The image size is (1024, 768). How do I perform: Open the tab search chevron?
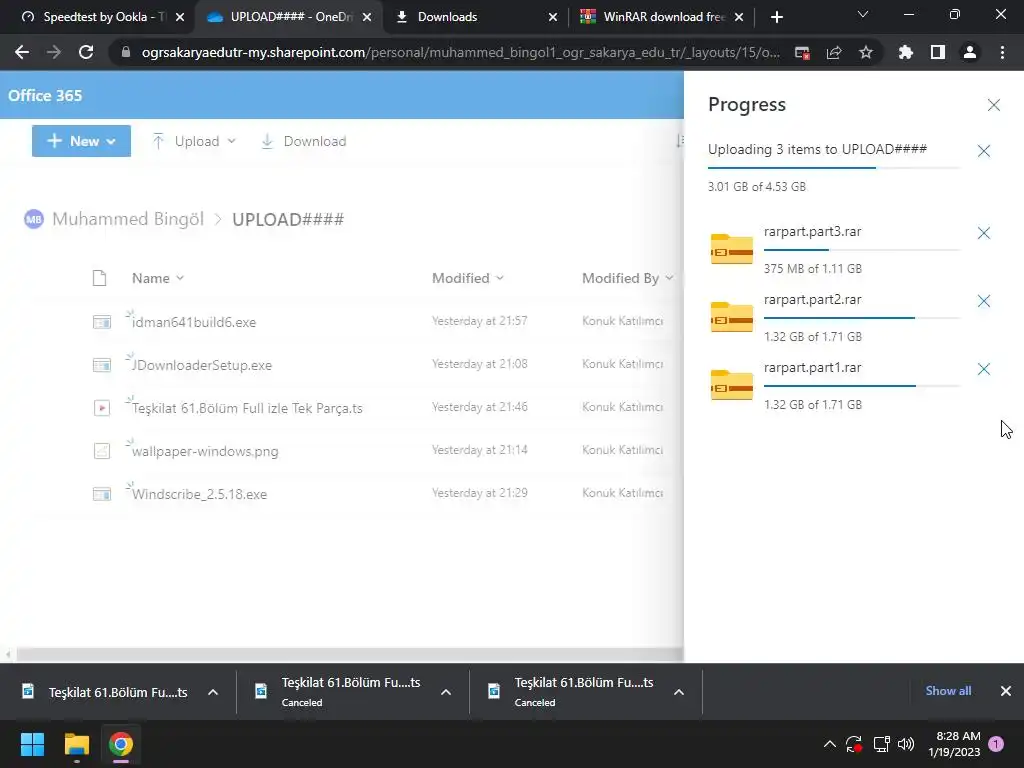[x=863, y=14]
